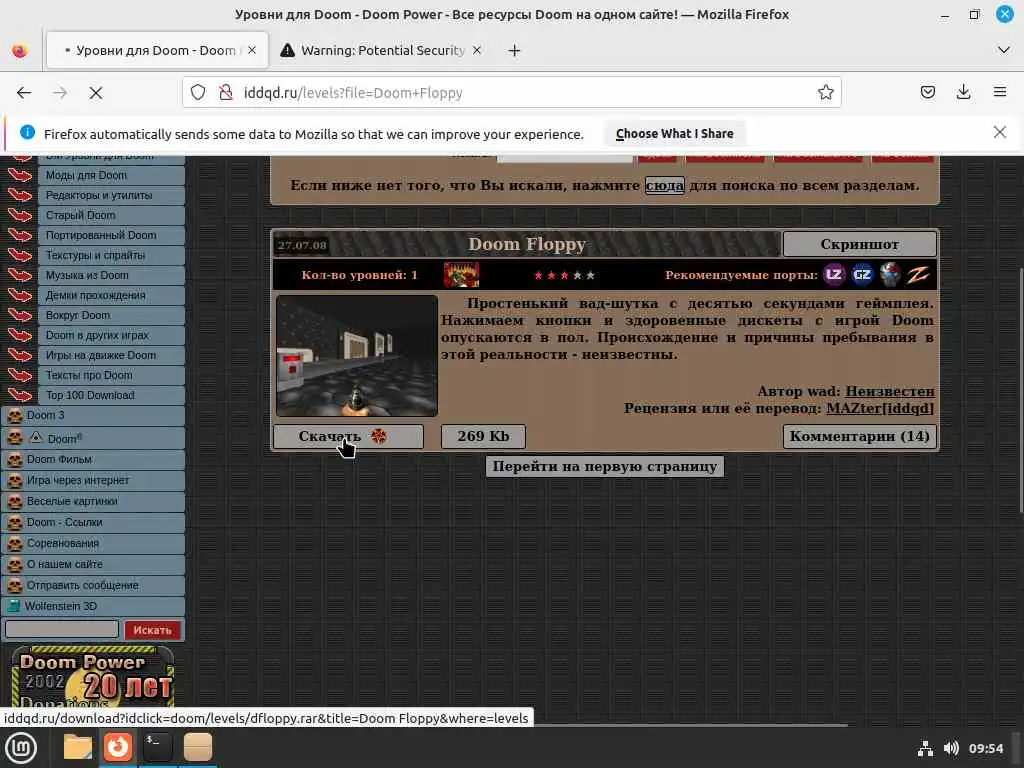
Task: Open Wolfenstein 3D sidebar section
Action: (93, 606)
